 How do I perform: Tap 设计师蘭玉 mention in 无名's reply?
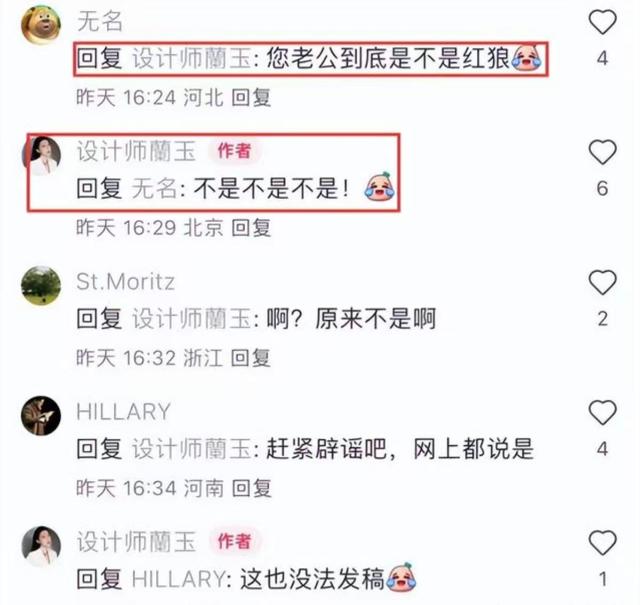pyautogui.click(x=191, y=59)
